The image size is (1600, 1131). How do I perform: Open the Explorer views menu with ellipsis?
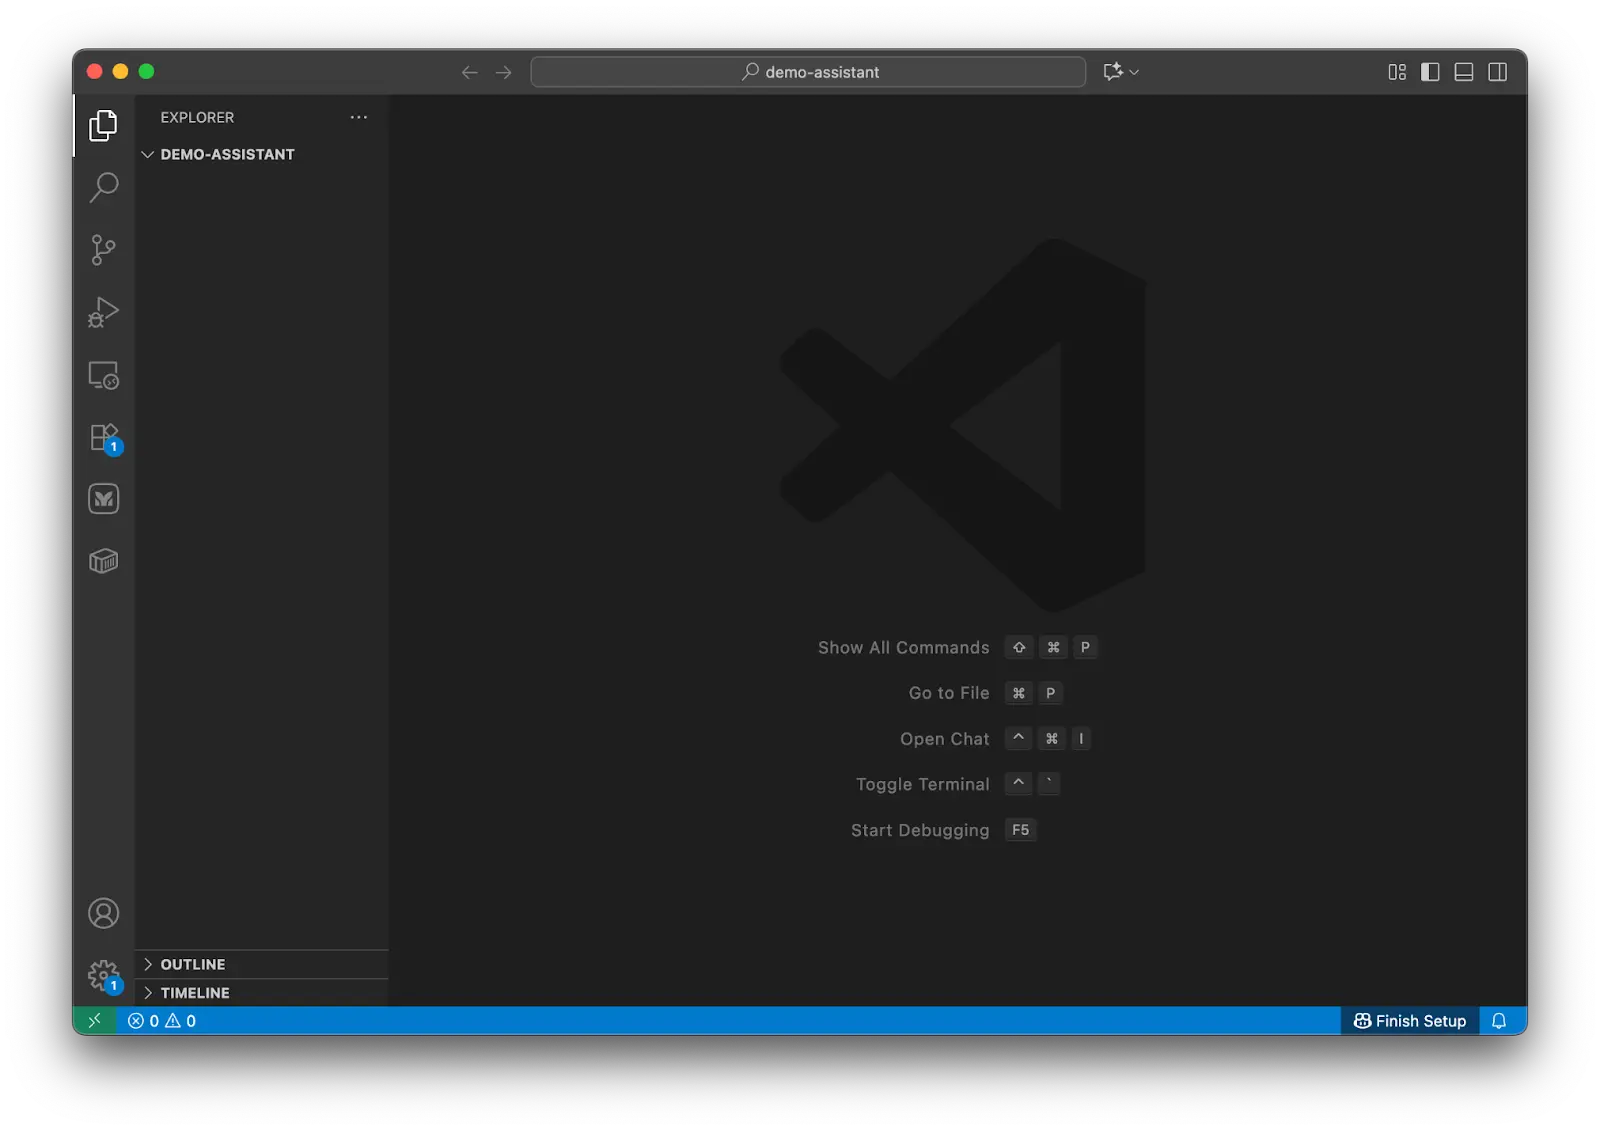(x=359, y=117)
